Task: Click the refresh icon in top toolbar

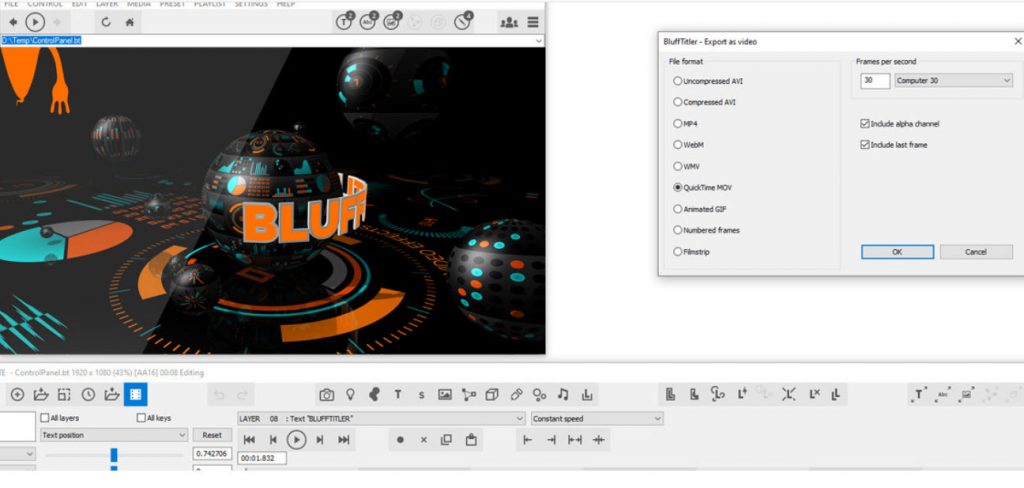Action: [x=106, y=21]
